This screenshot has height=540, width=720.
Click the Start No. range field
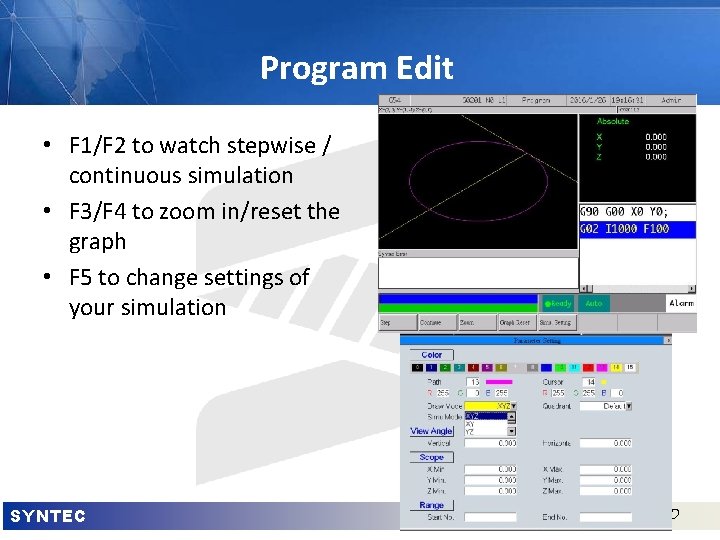490,518
